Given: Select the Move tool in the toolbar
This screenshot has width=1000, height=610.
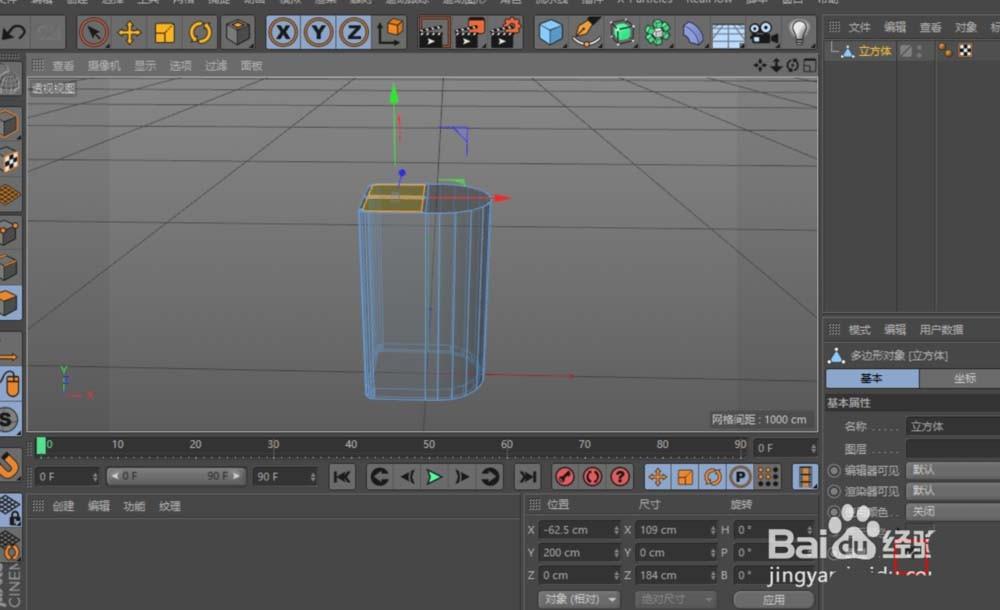Looking at the screenshot, I should click(128, 32).
